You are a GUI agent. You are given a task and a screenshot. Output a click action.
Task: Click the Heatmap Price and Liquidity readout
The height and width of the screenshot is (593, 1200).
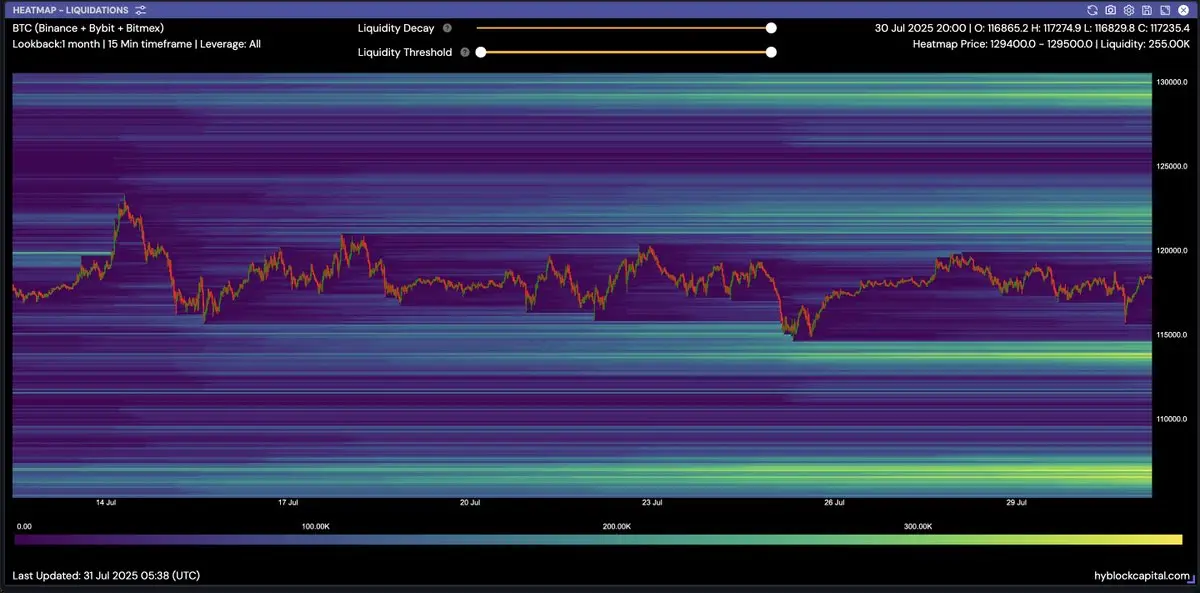click(x=1051, y=44)
